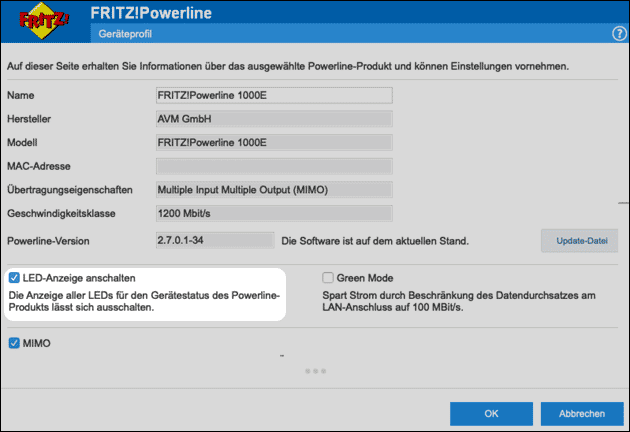Viewport: 630px width, 432px height.
Task: Confirm settings with OK button
Action: [x=491, y=414]
